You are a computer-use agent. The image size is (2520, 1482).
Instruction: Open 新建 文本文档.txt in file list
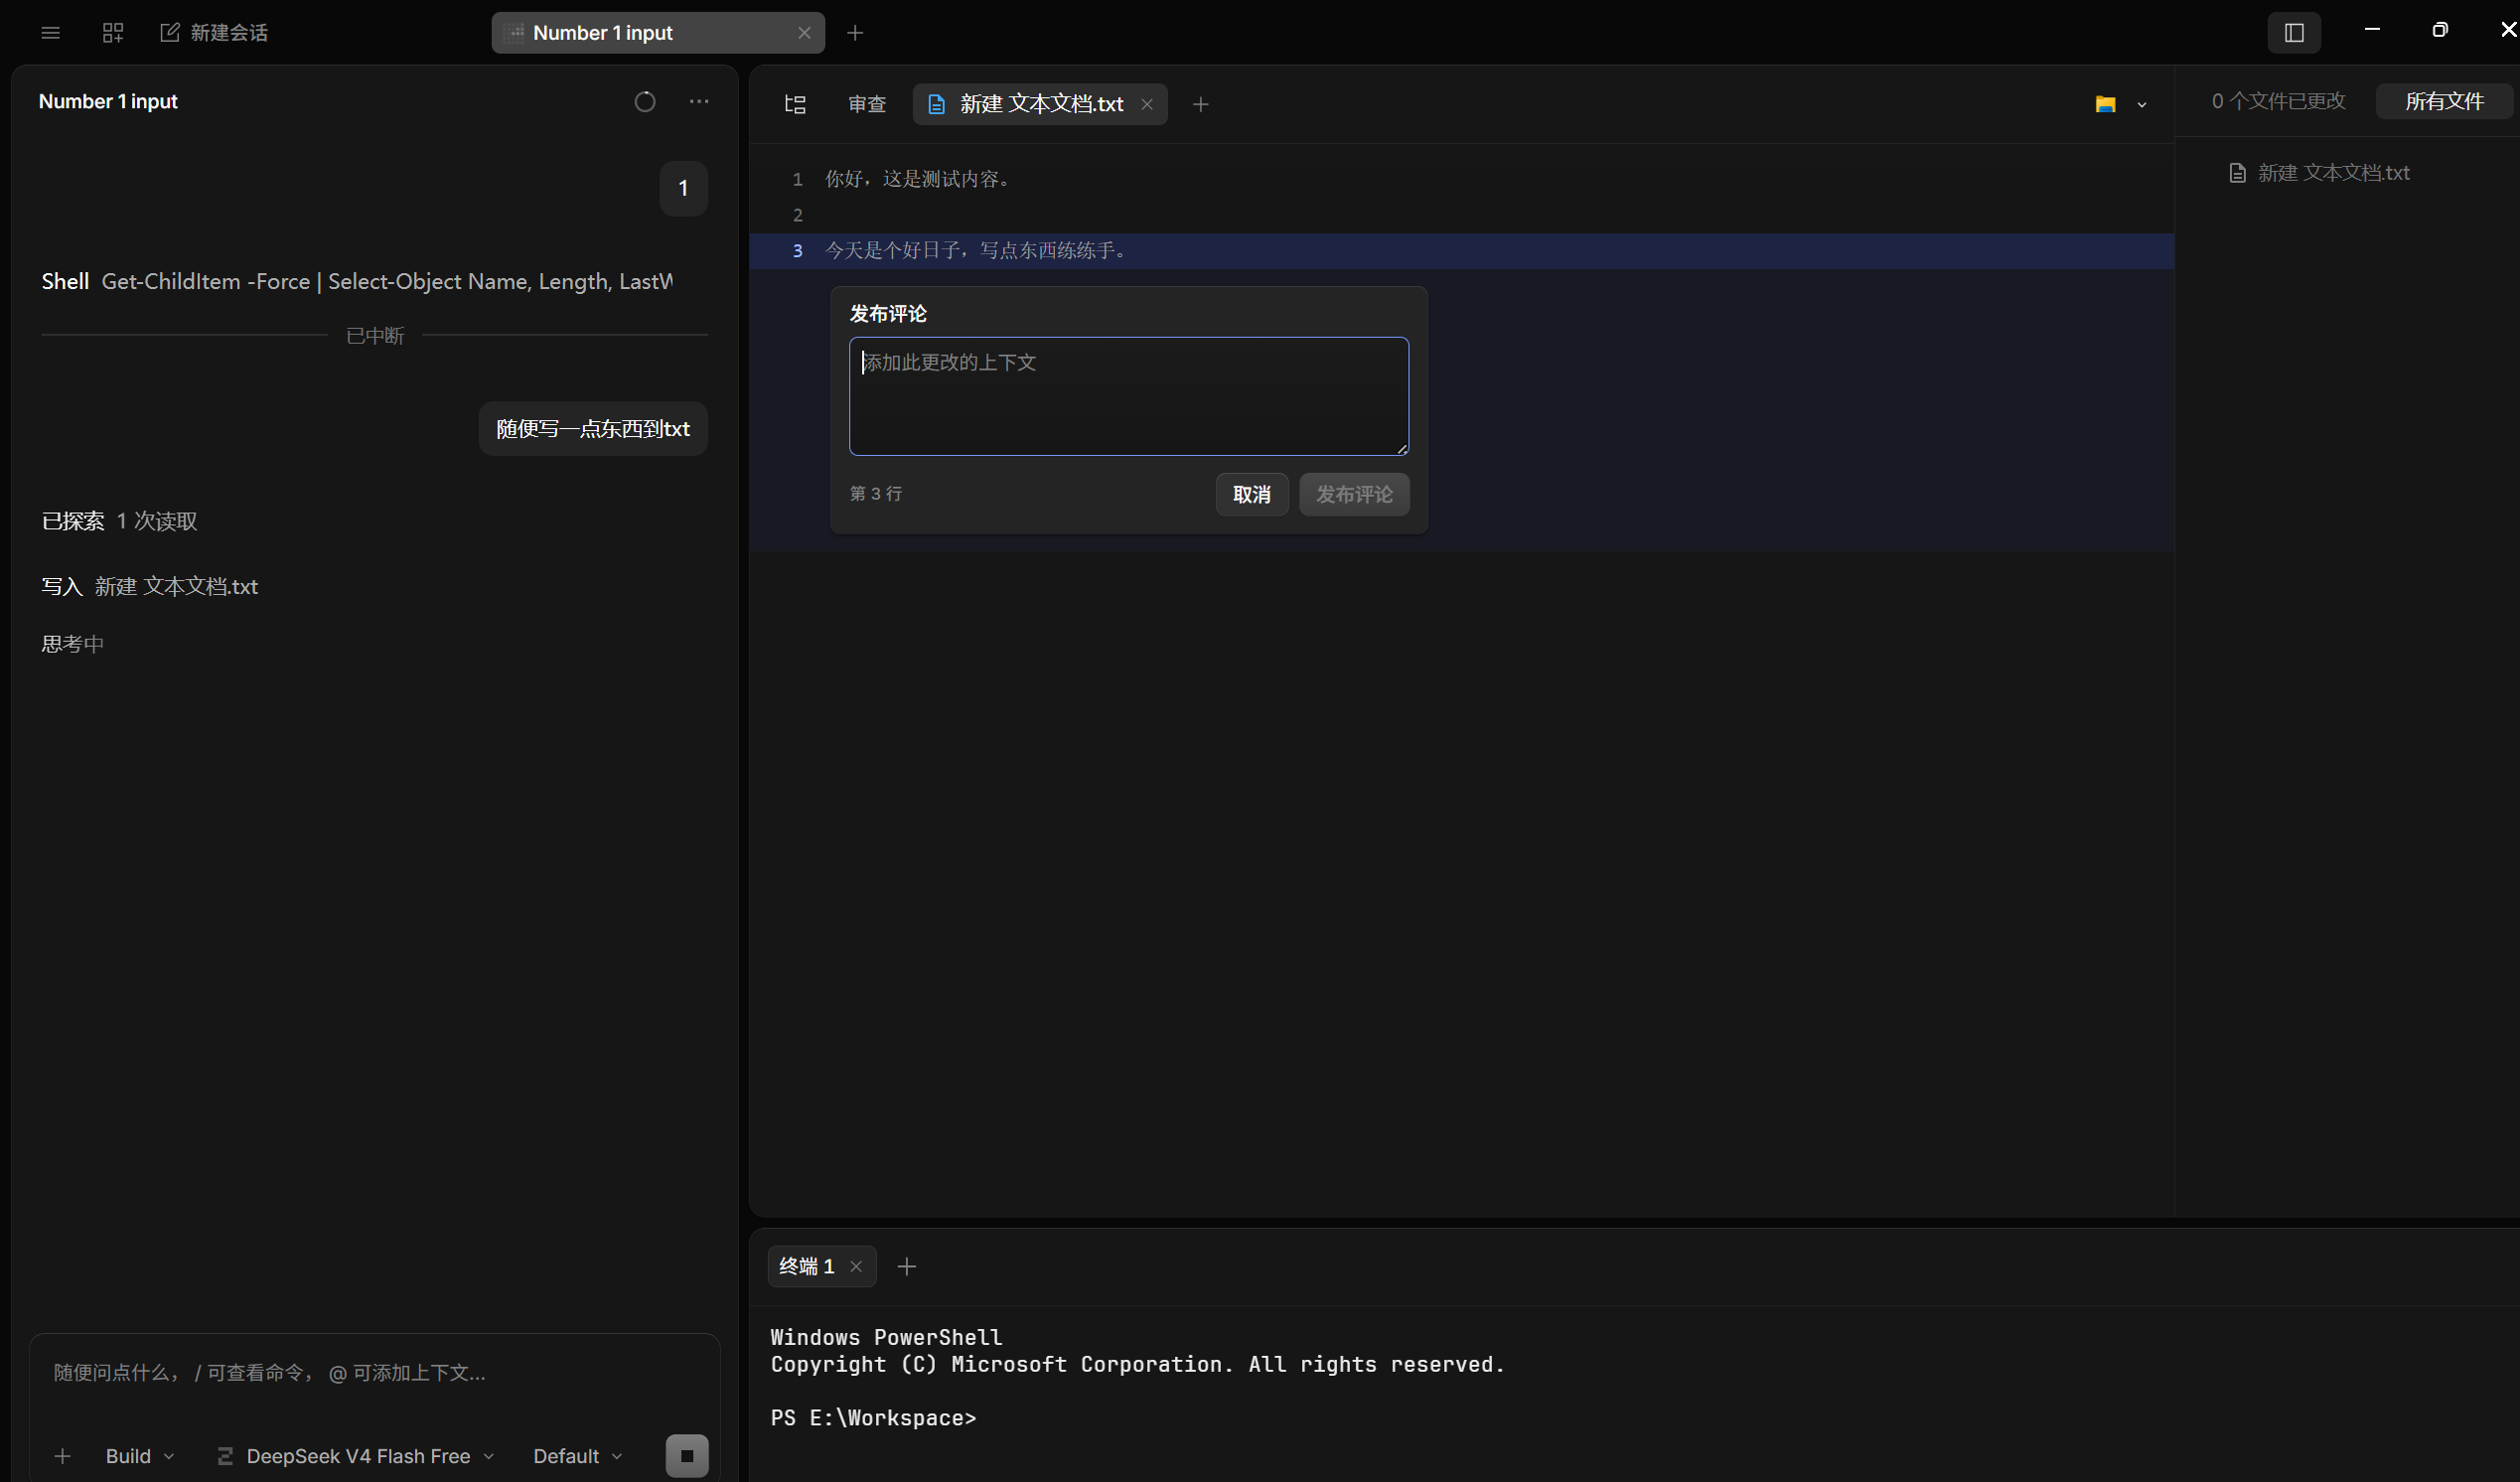2320,173
